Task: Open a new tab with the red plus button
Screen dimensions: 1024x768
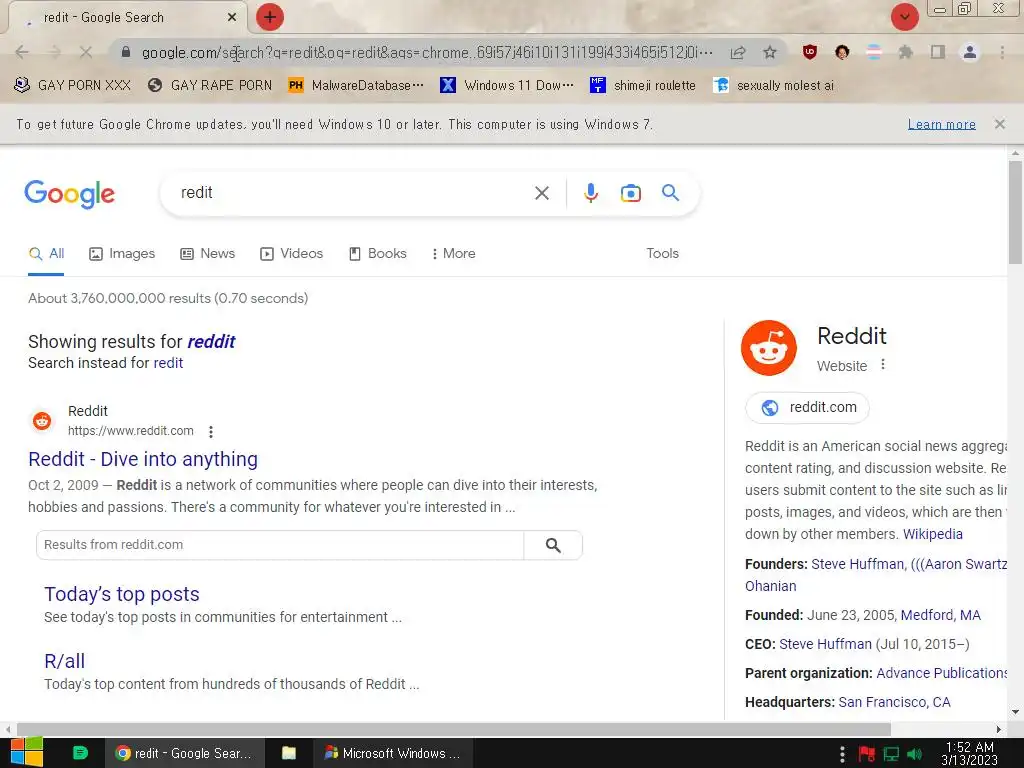Action: tap(270, 17)
